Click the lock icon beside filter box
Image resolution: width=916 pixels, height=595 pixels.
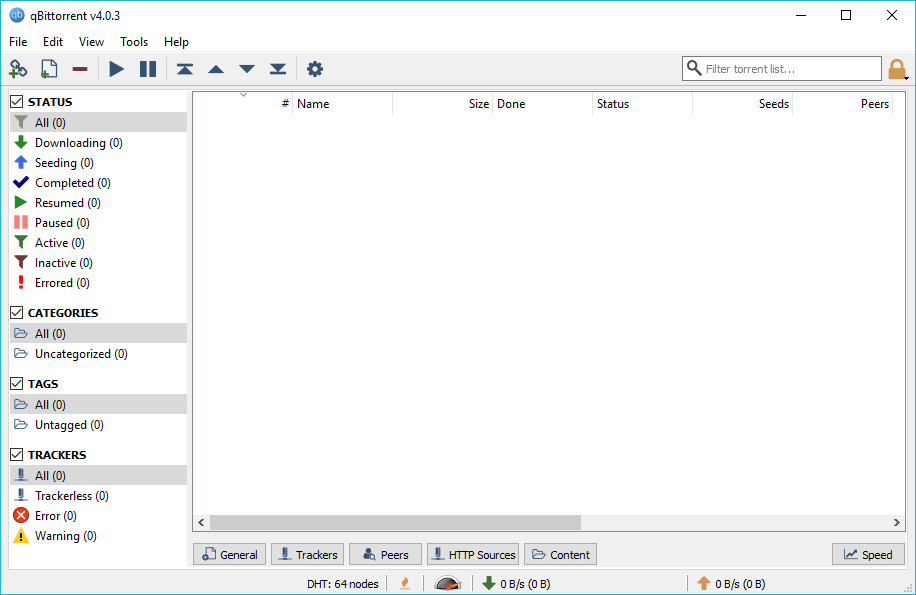(x=897, y=69)
